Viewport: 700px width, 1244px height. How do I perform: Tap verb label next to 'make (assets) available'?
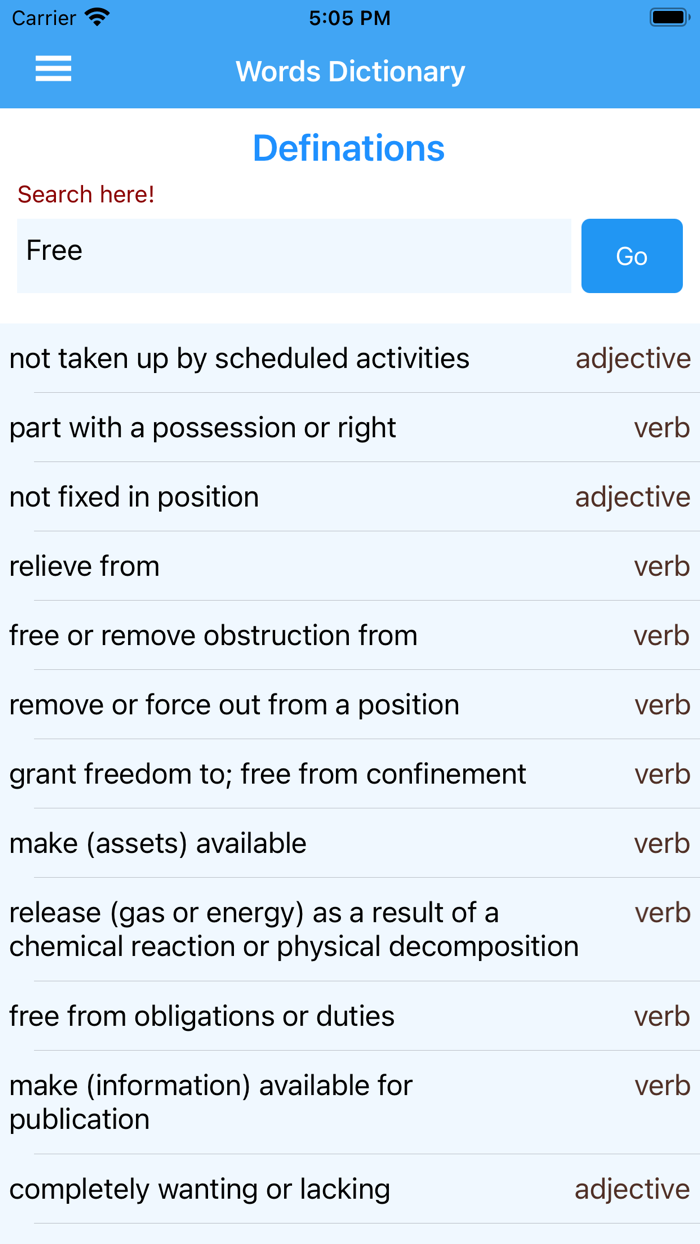point(661,843)
